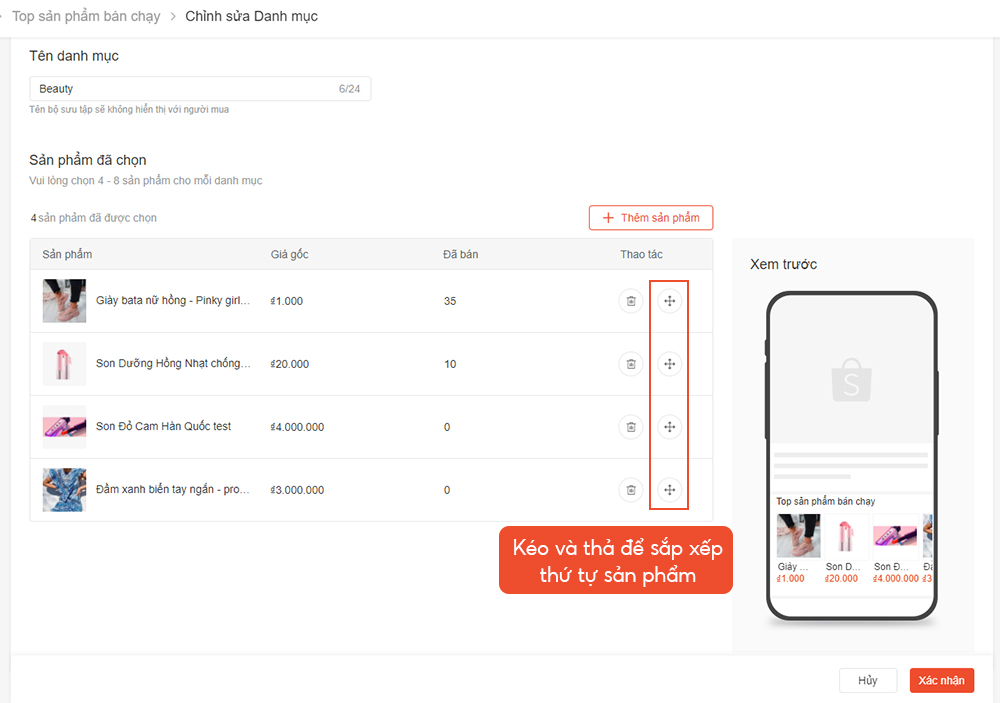The image size is (1000, 703).
Task: Click move handle for Giày bata nữ hồng
Action: [x=669, y=301]
